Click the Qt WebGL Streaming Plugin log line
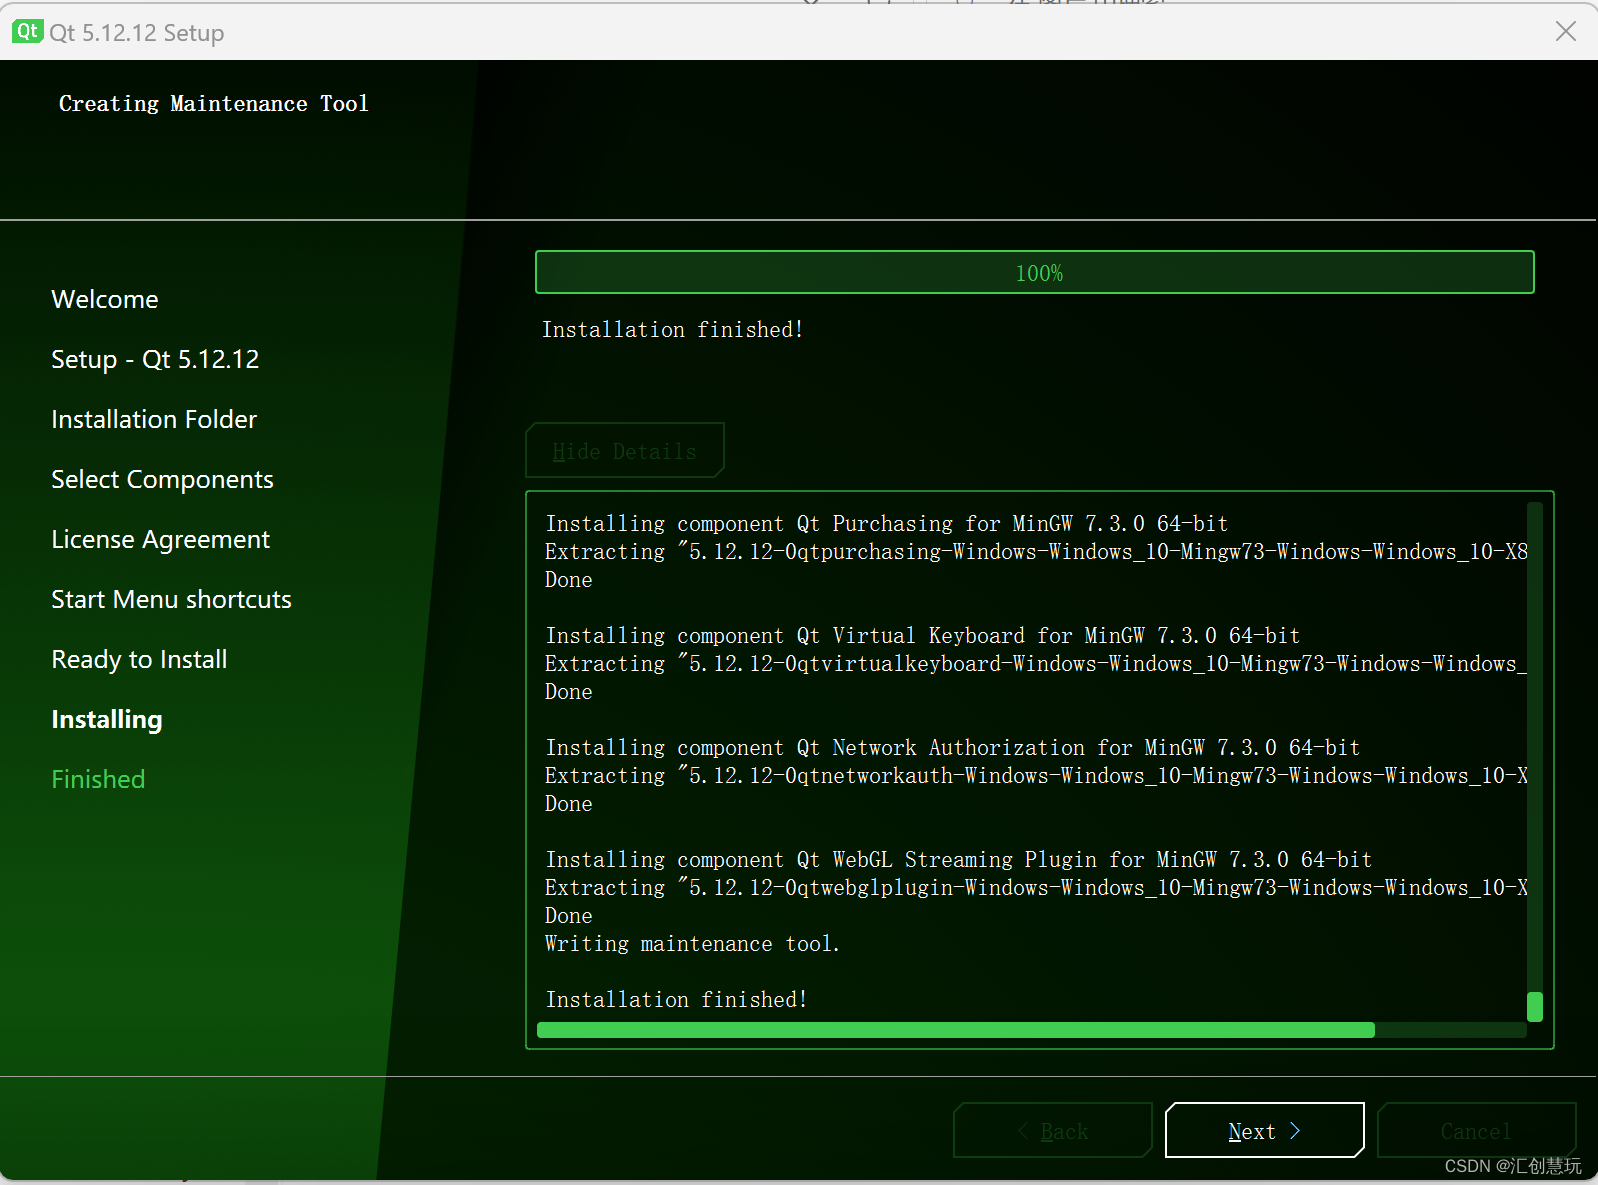The height and width of the screenshot is (1185, 1598). 959,859
